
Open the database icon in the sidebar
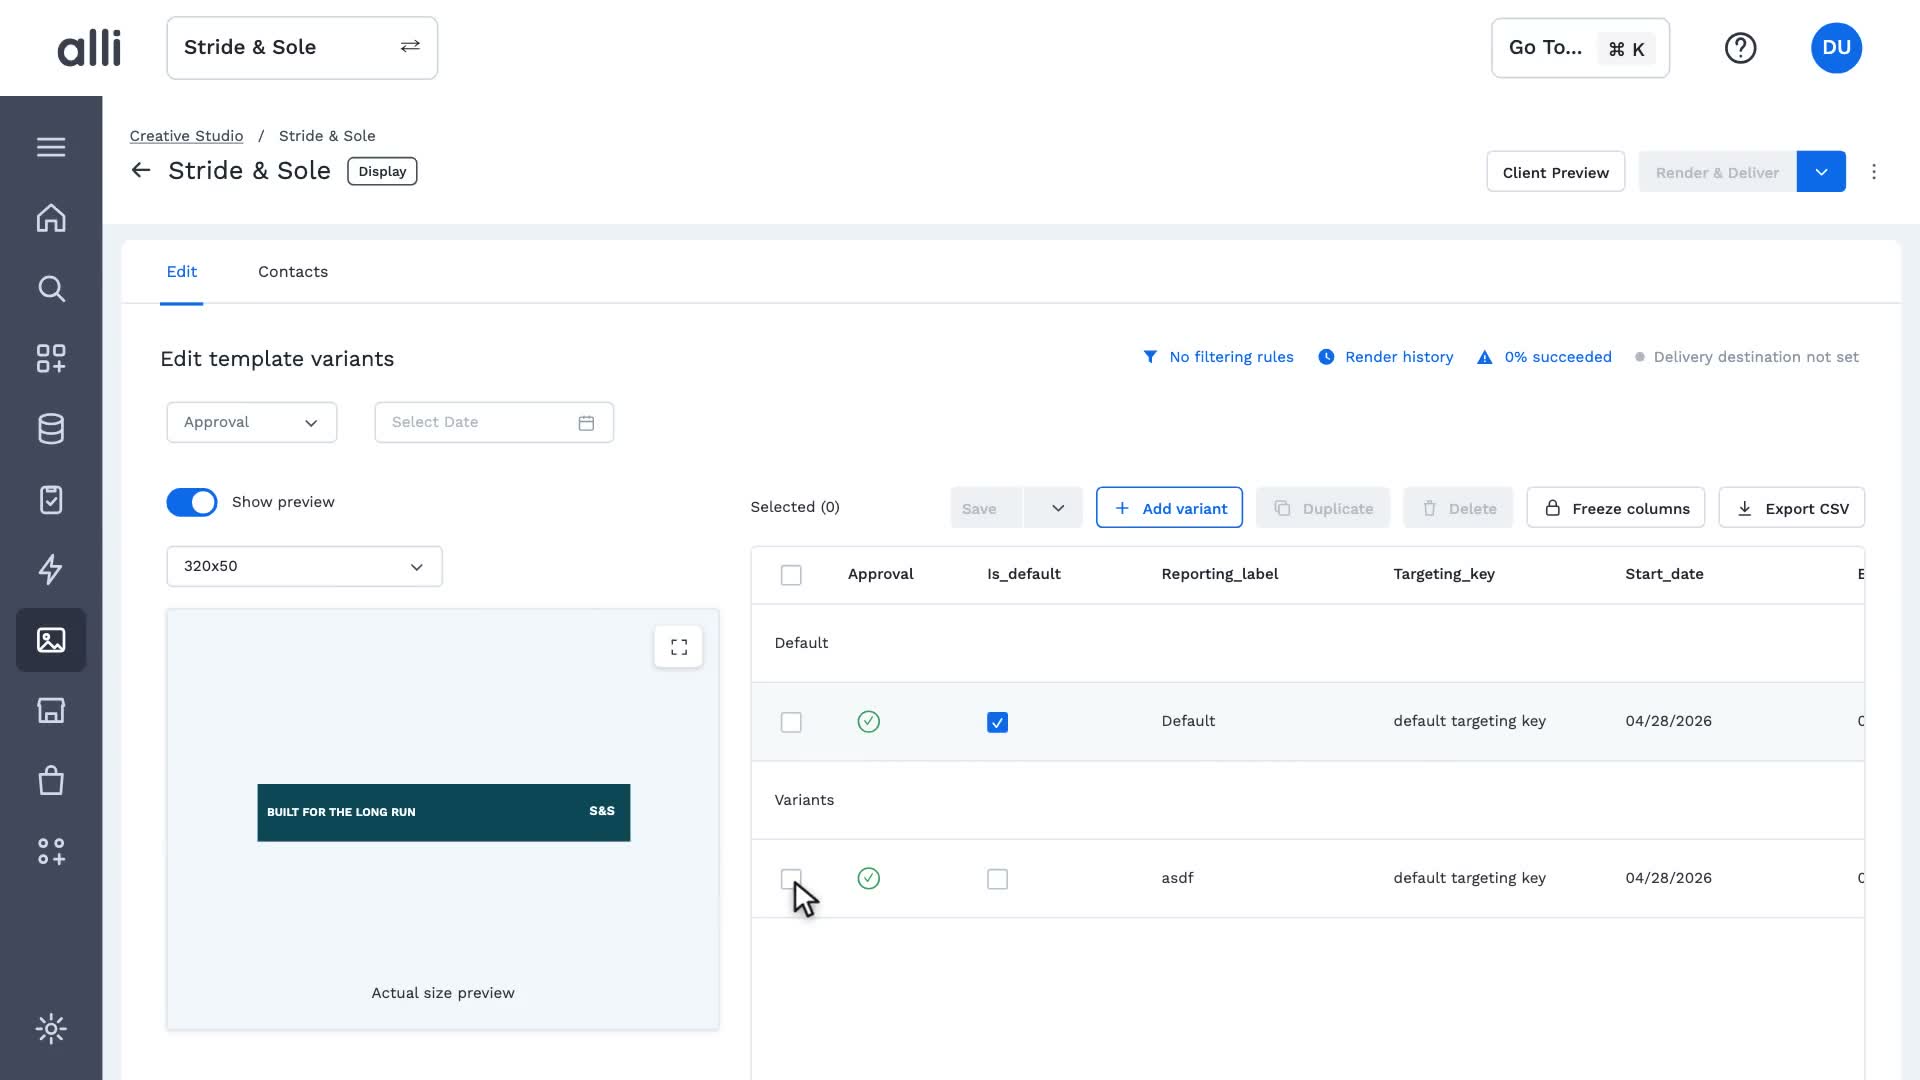point(51,429)
